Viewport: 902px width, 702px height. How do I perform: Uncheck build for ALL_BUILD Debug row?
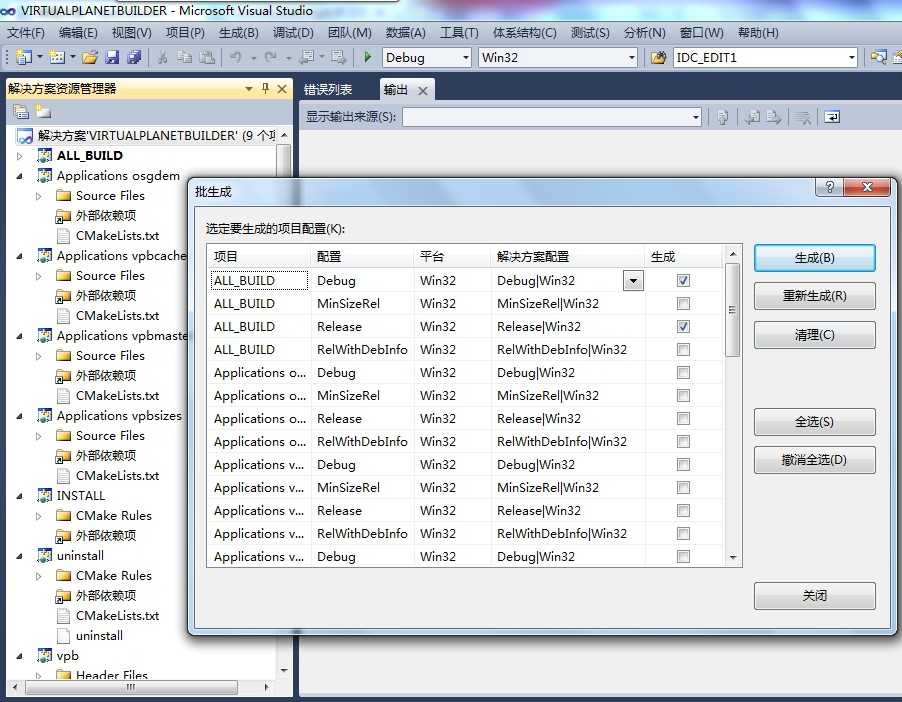[683, 281]
